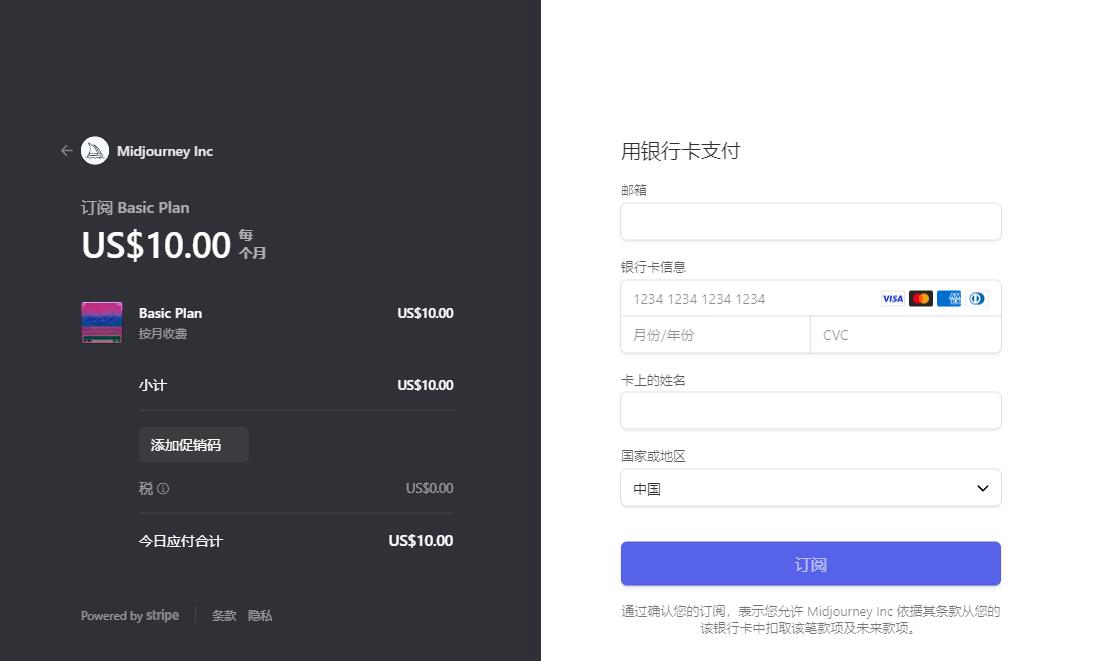Click the 用银行卡支付 heading
The height and width of the screenshot is (661, 1097).
click(x=680, y=151)
